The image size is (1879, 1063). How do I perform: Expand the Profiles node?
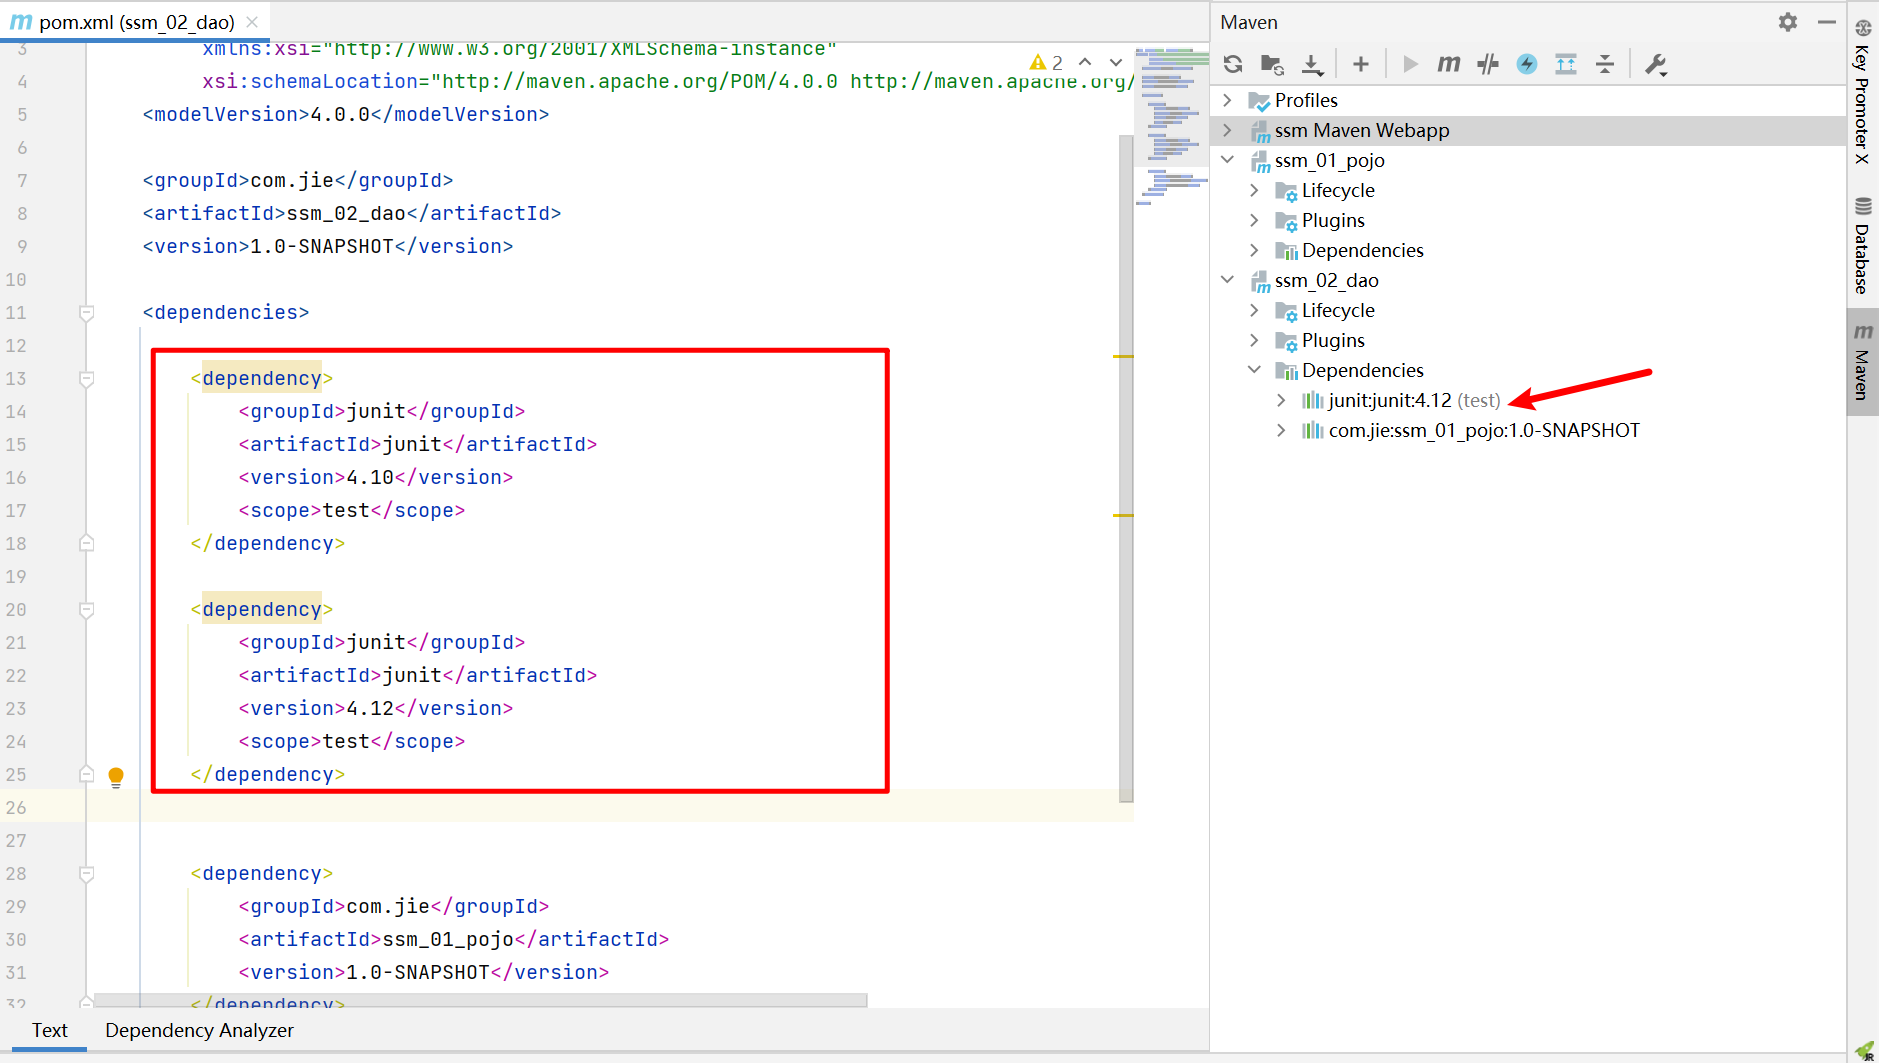point(1228,100)
